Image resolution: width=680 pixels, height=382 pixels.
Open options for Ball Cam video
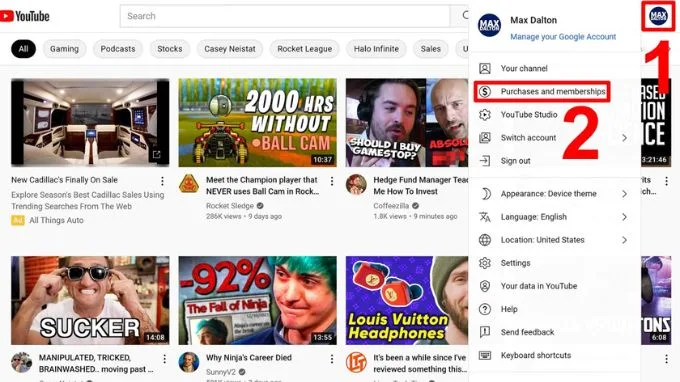point(332,181)
